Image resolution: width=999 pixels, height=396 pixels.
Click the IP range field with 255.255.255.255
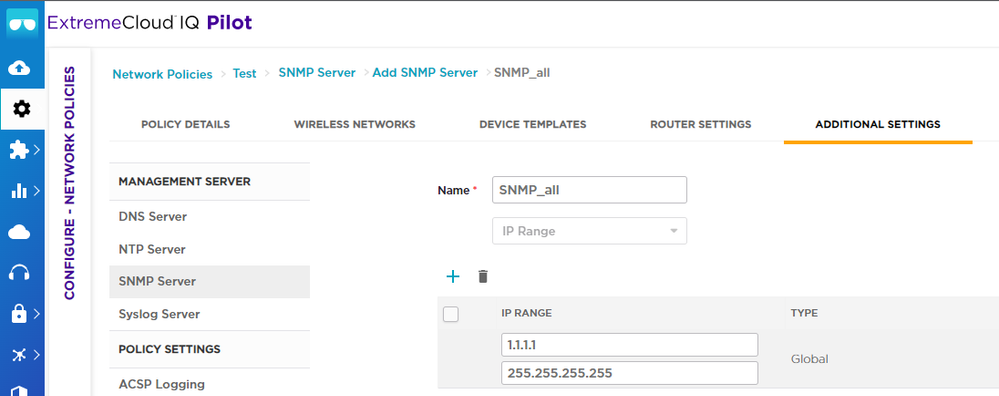(x=629, y=373)
